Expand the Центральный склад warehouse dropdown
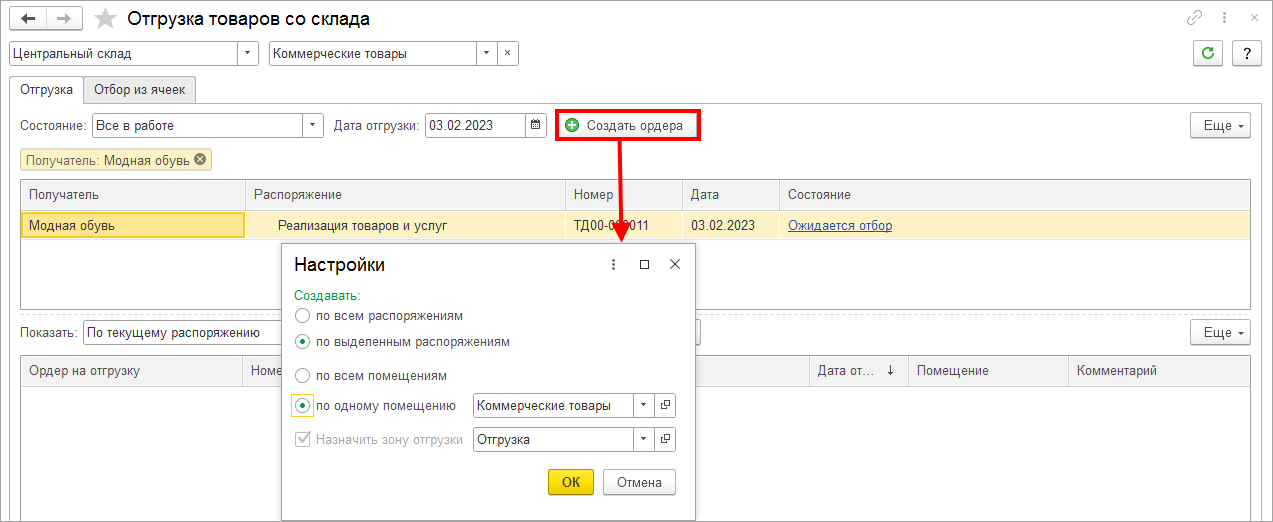This screenshot has width=1273, height=522. [247, 54]
